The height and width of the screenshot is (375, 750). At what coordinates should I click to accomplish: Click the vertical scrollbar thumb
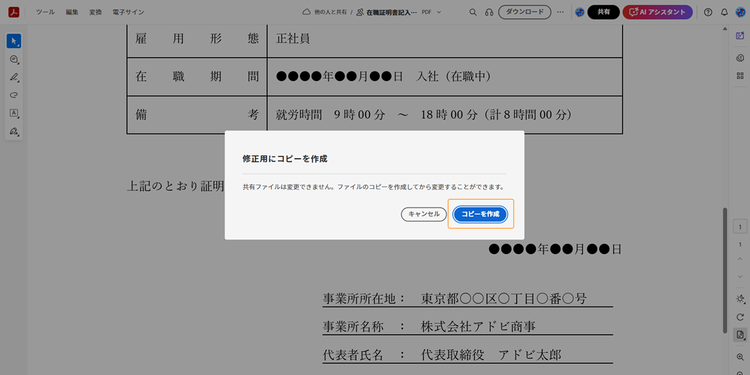coord(725,270)
